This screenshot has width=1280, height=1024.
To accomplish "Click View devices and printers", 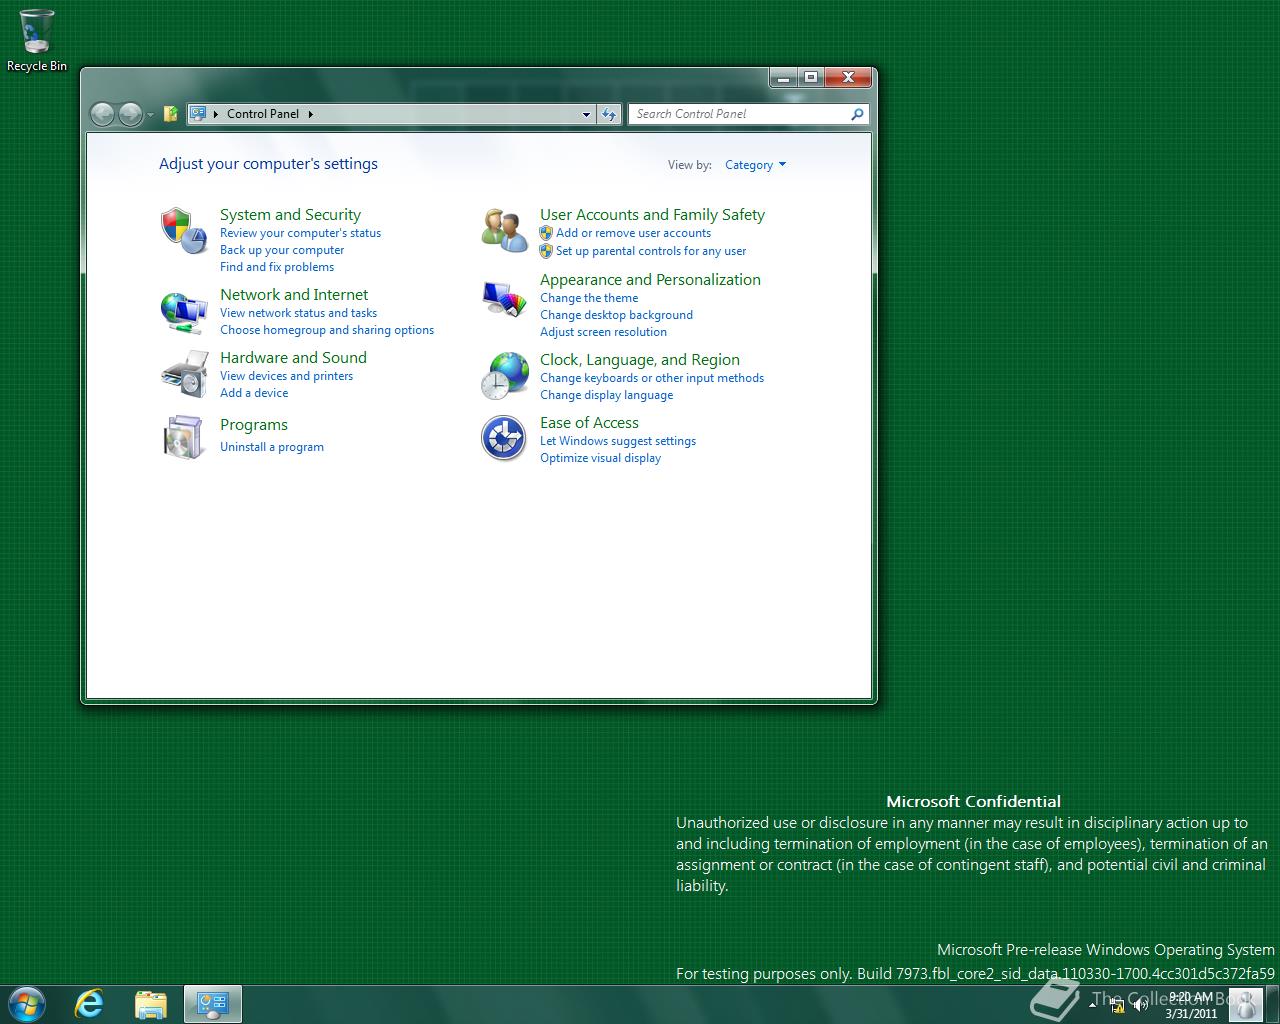I will pyautogui.click(x=286, y=376).
